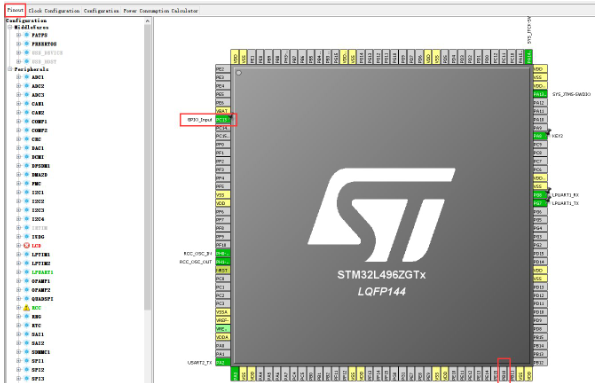
Task: Click the tree panel scroll-up arrow
Action: coord(148,21)
